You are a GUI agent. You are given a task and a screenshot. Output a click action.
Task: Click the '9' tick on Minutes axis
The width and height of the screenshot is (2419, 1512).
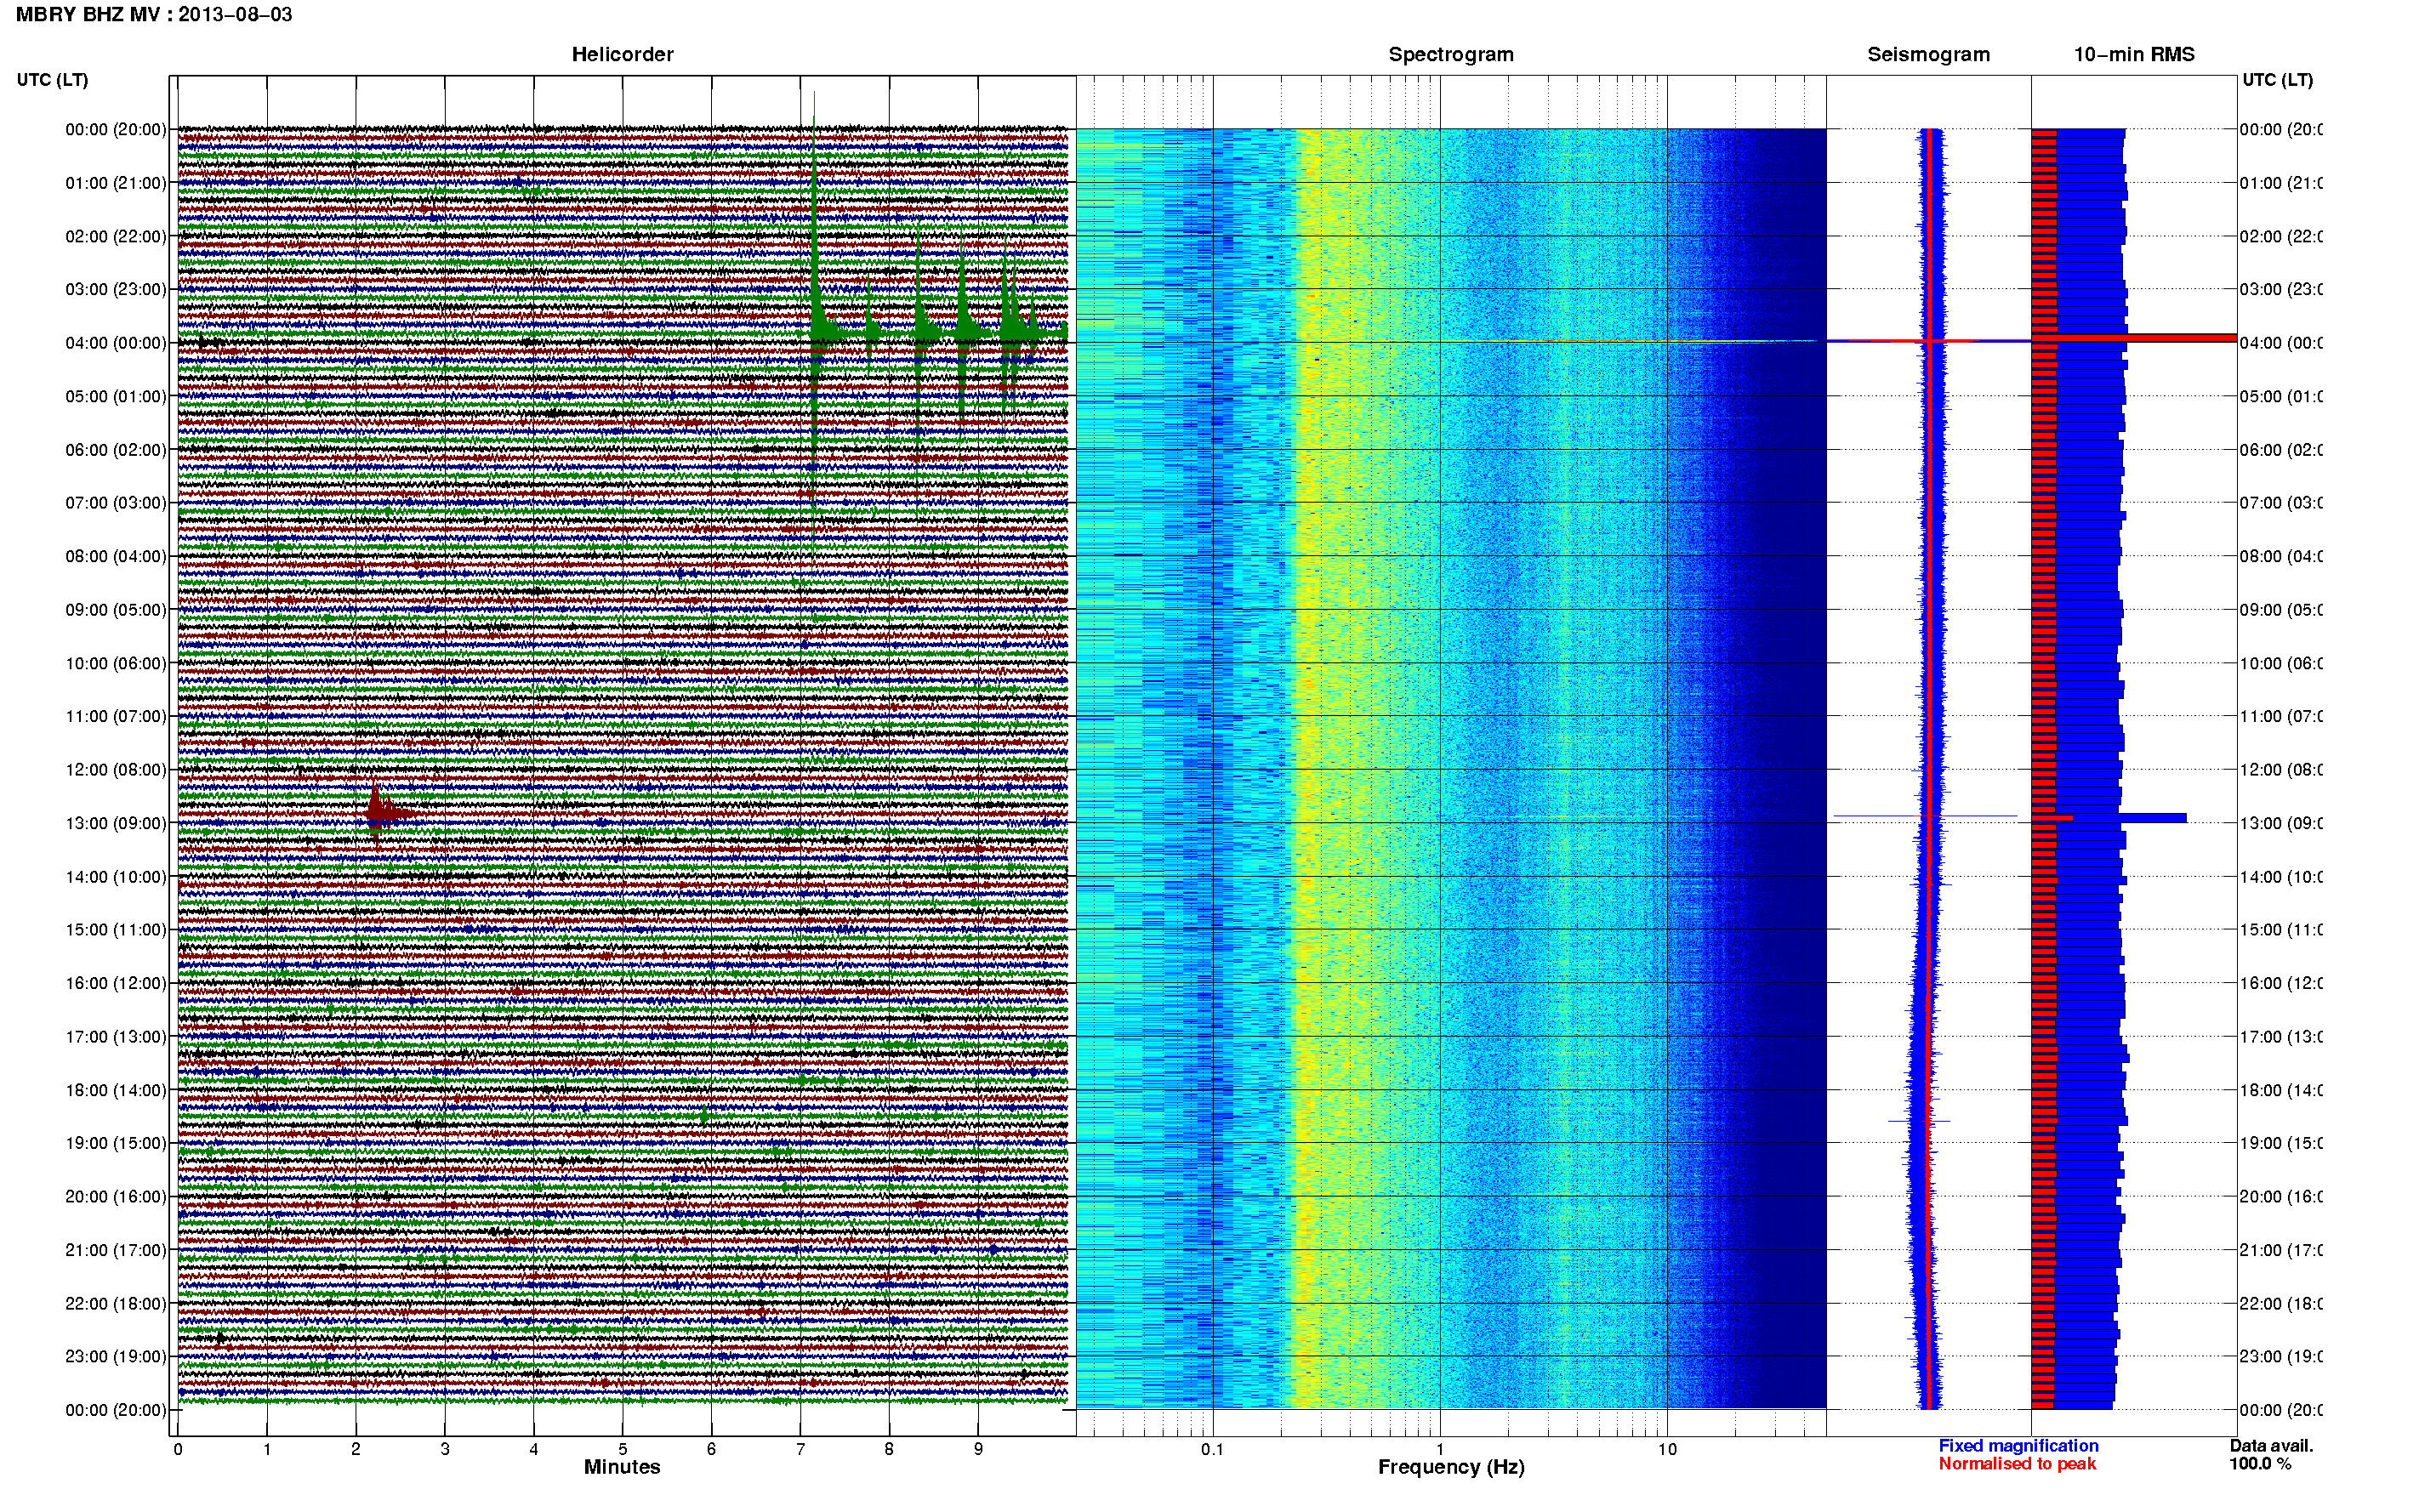(978, 1449)
